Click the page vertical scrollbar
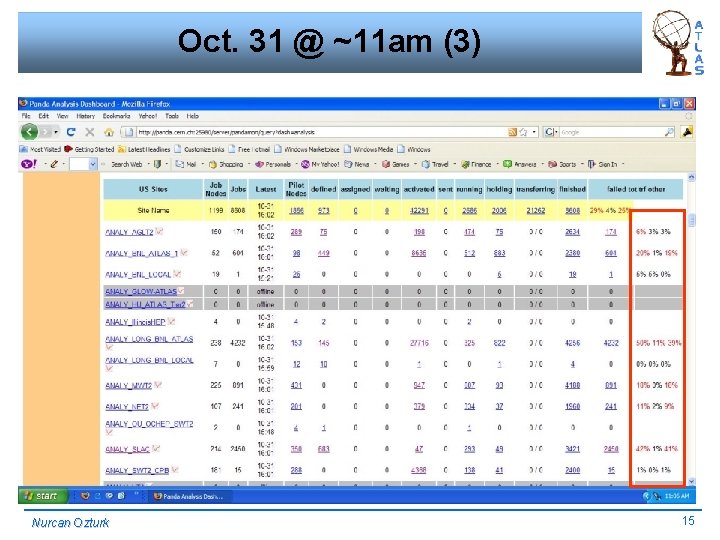The height and width of the screenshot is (540, 720). point(691,329)
